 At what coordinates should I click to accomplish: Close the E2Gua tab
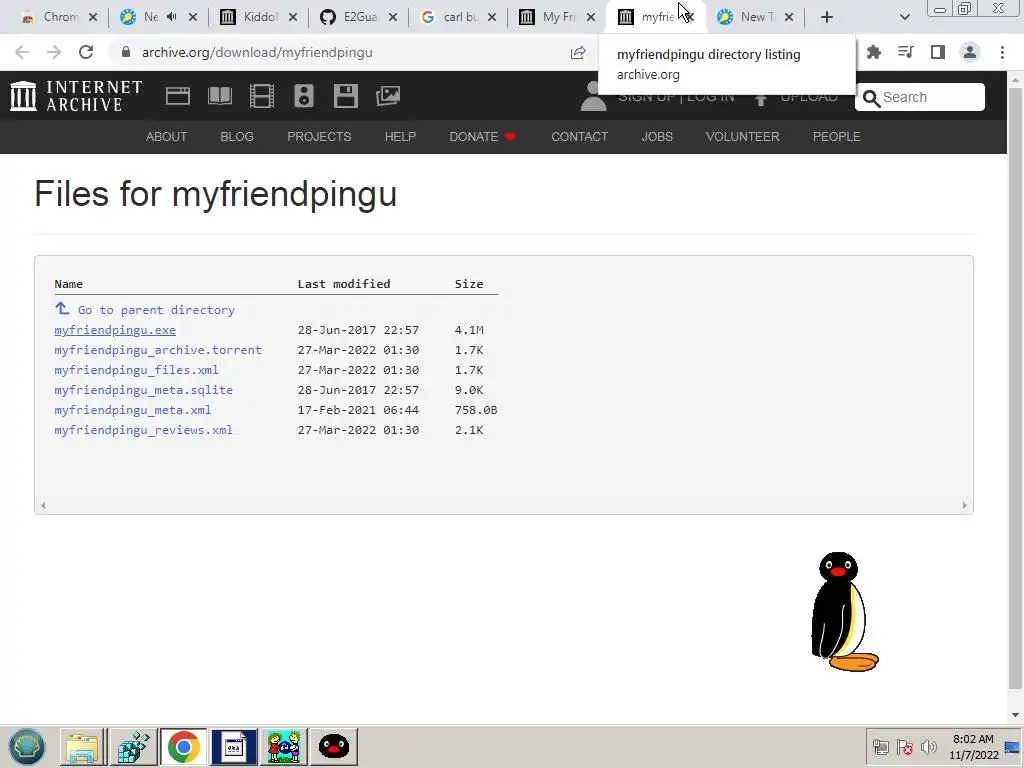pos(392,17)
